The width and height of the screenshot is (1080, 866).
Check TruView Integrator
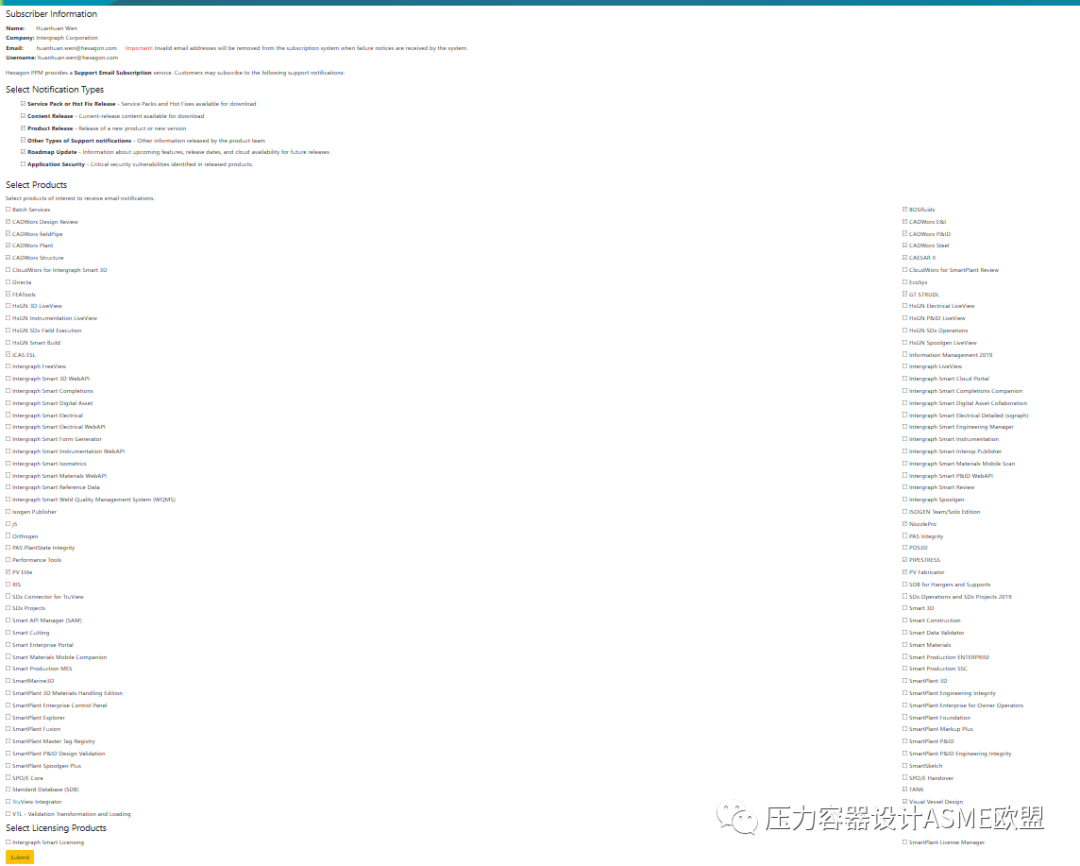8,802
